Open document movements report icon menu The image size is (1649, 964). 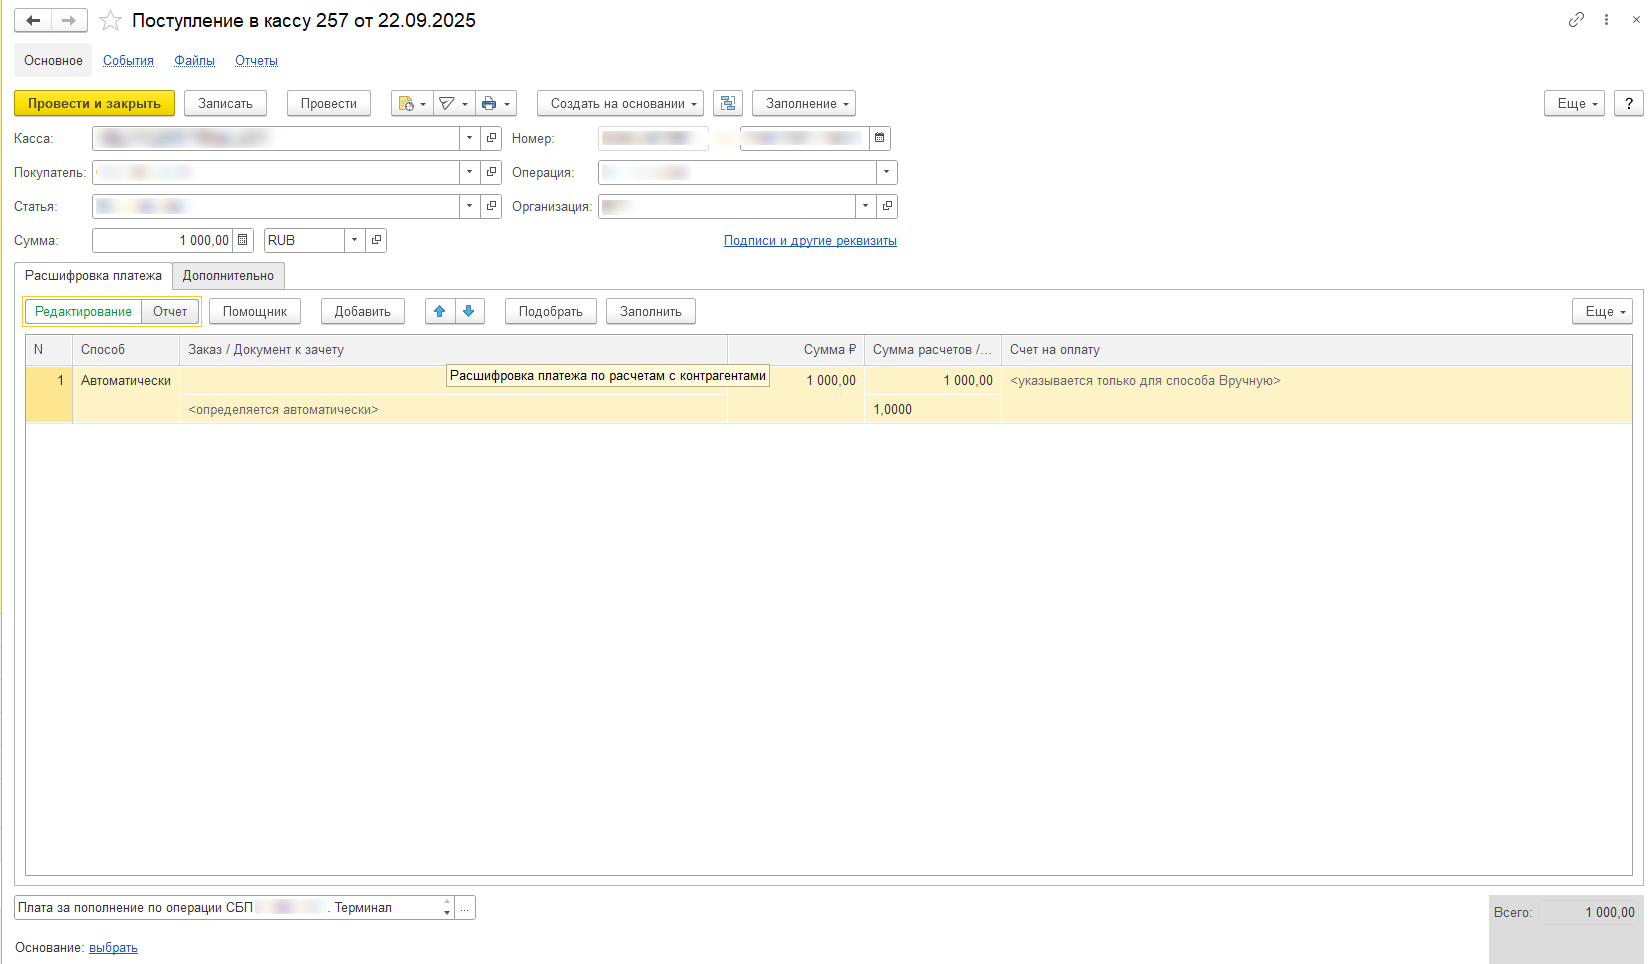[x=412, y=104]
